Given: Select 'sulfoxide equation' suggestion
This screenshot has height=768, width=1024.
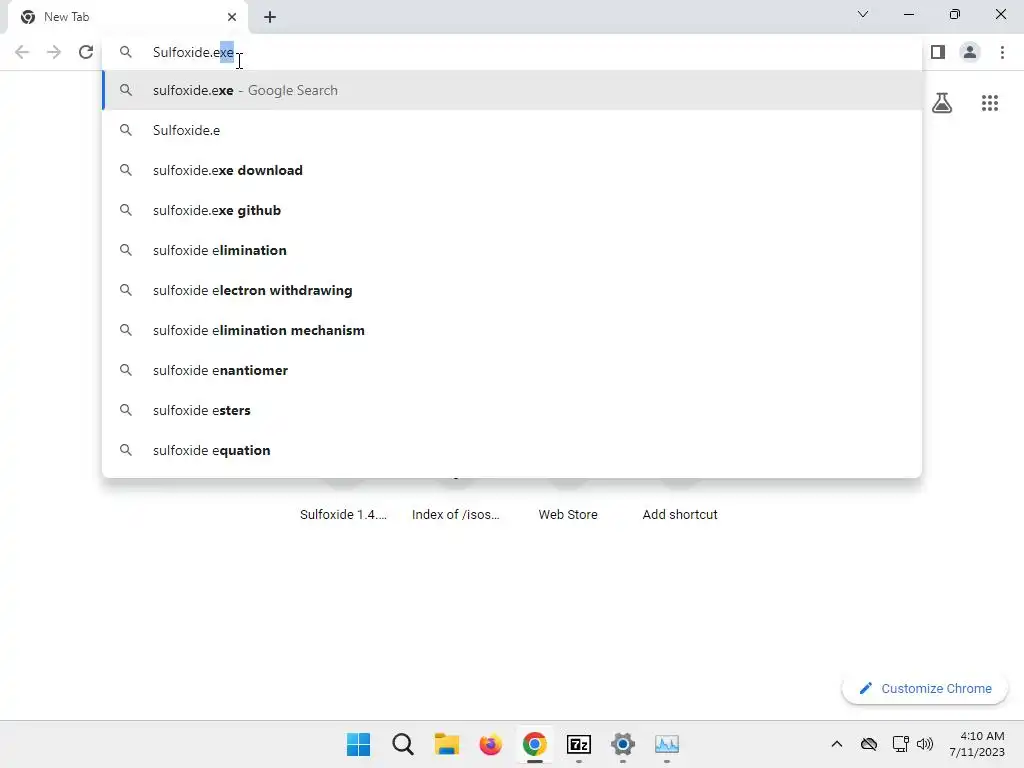Looking at the screenshot, I should (x=512, y=450).
